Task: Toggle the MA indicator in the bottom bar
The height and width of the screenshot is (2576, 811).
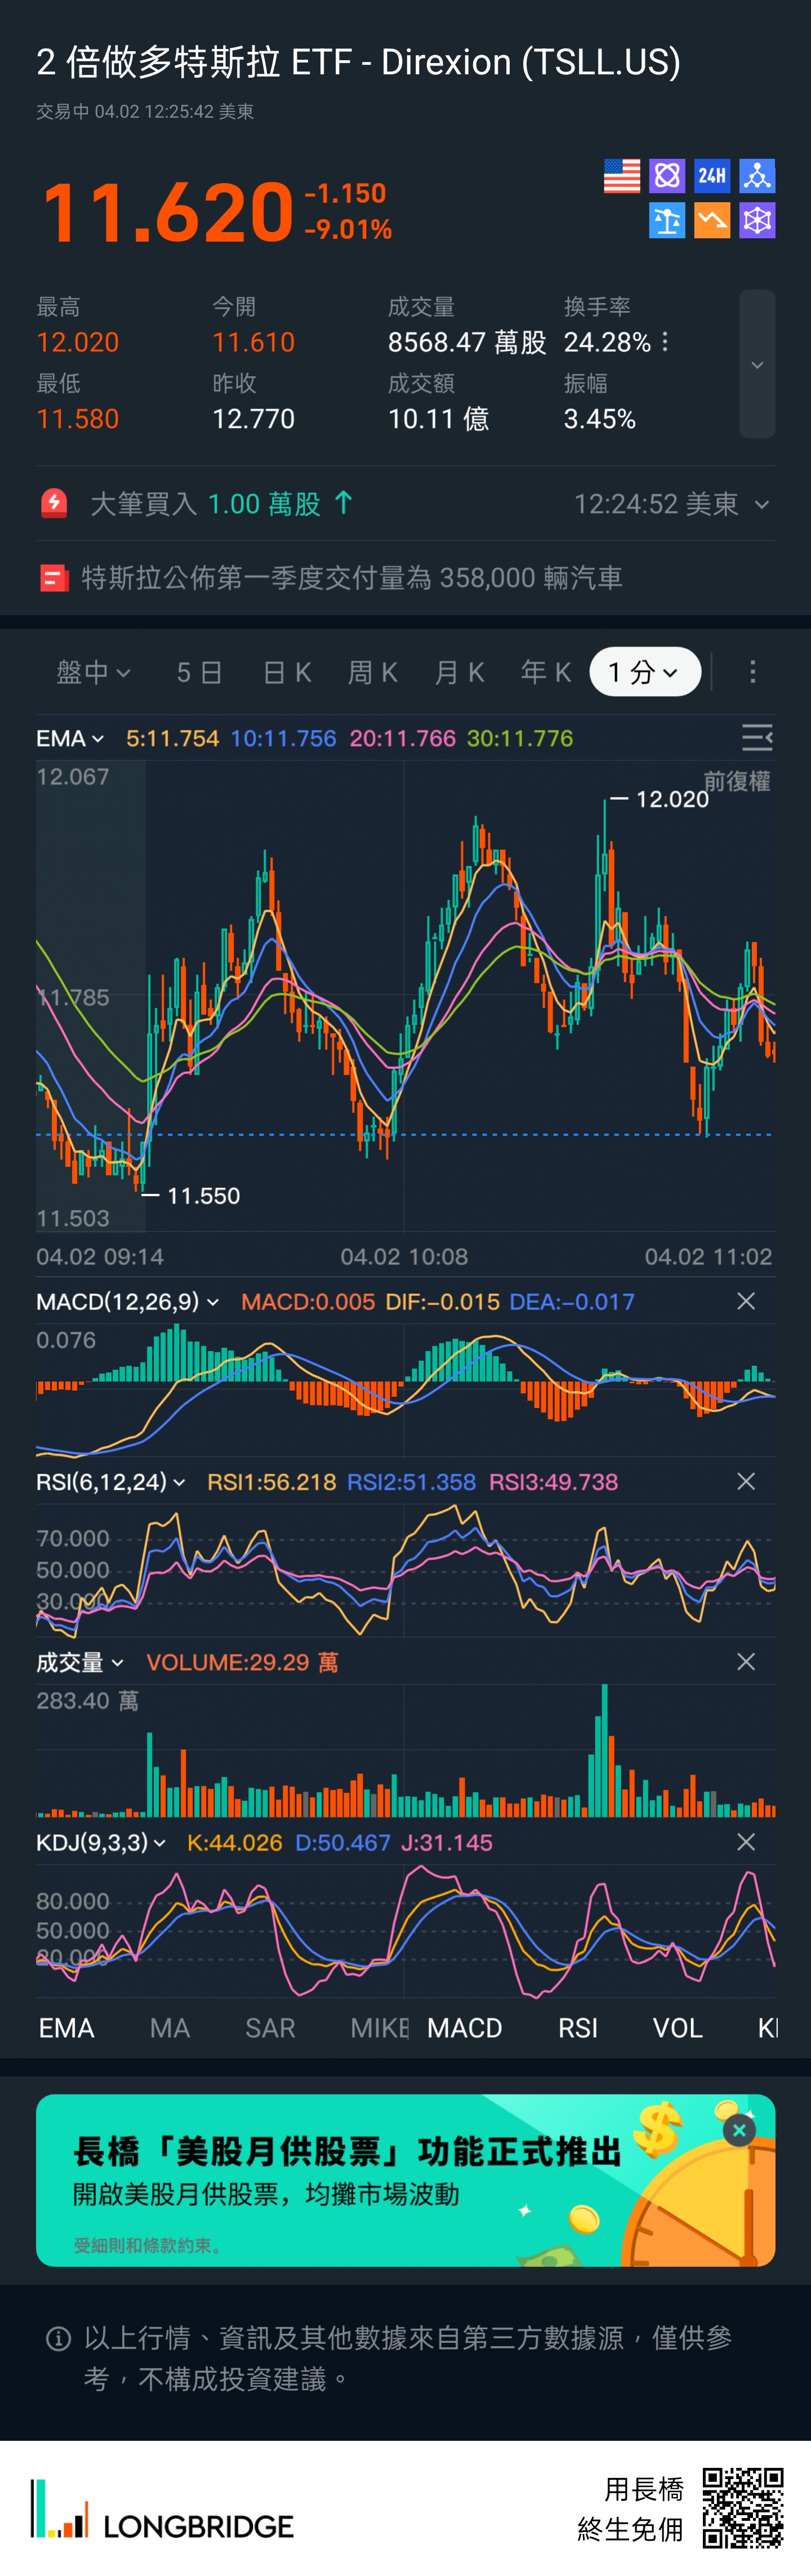Action: pos(170,2028)
